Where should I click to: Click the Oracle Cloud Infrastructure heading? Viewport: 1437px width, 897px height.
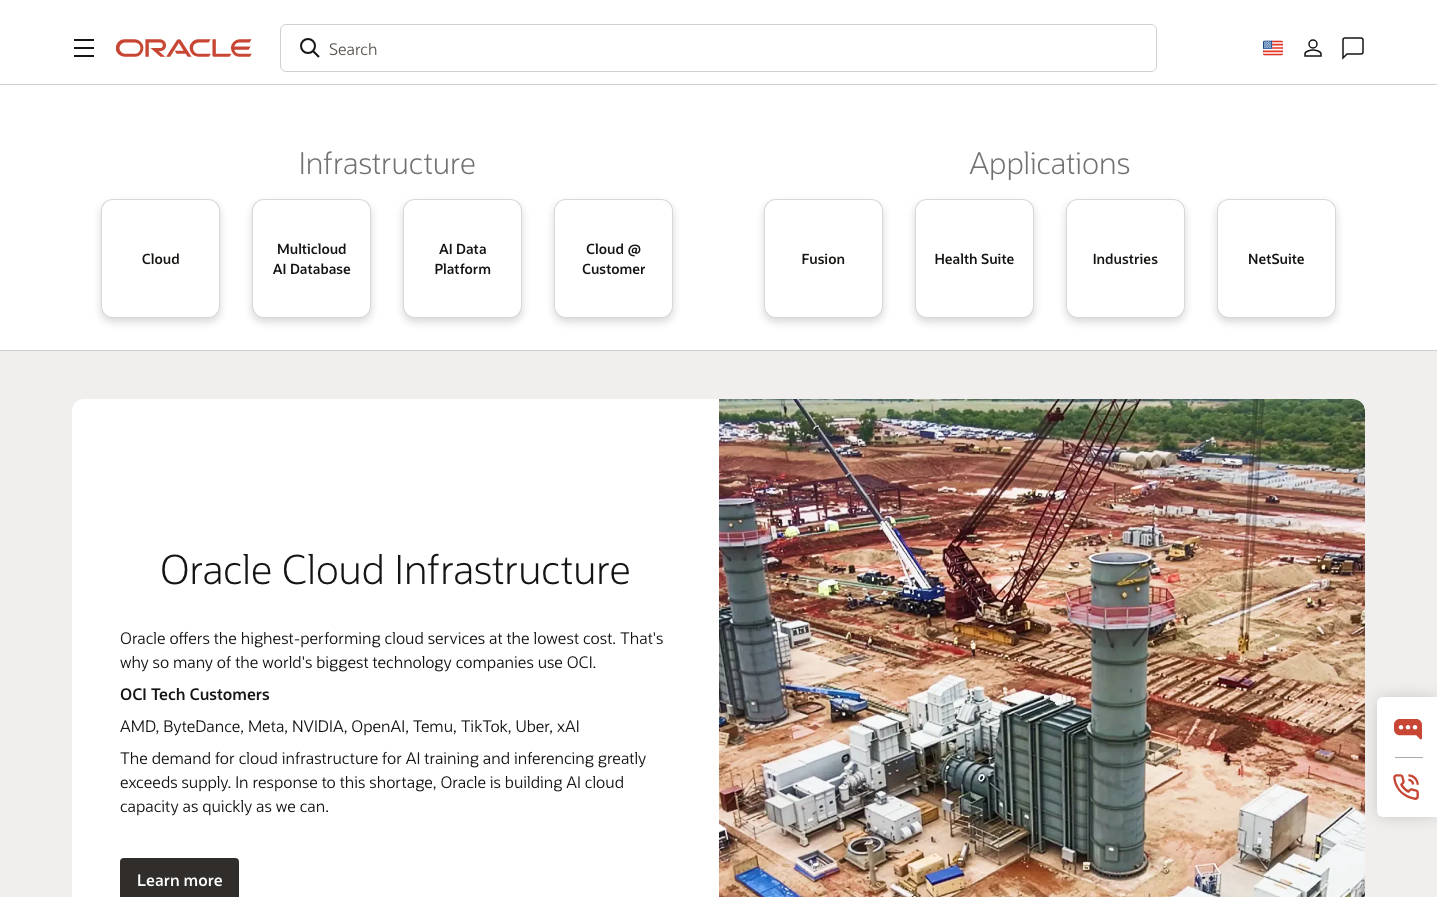point(395,570)
